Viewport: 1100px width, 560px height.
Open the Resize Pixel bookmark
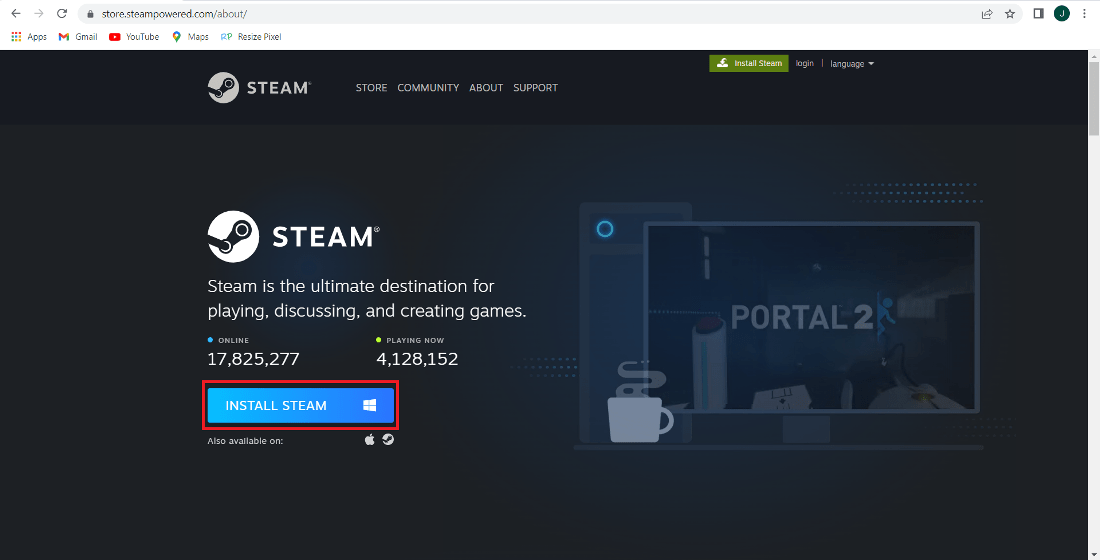pyautogui.click(x=250, y=36)
